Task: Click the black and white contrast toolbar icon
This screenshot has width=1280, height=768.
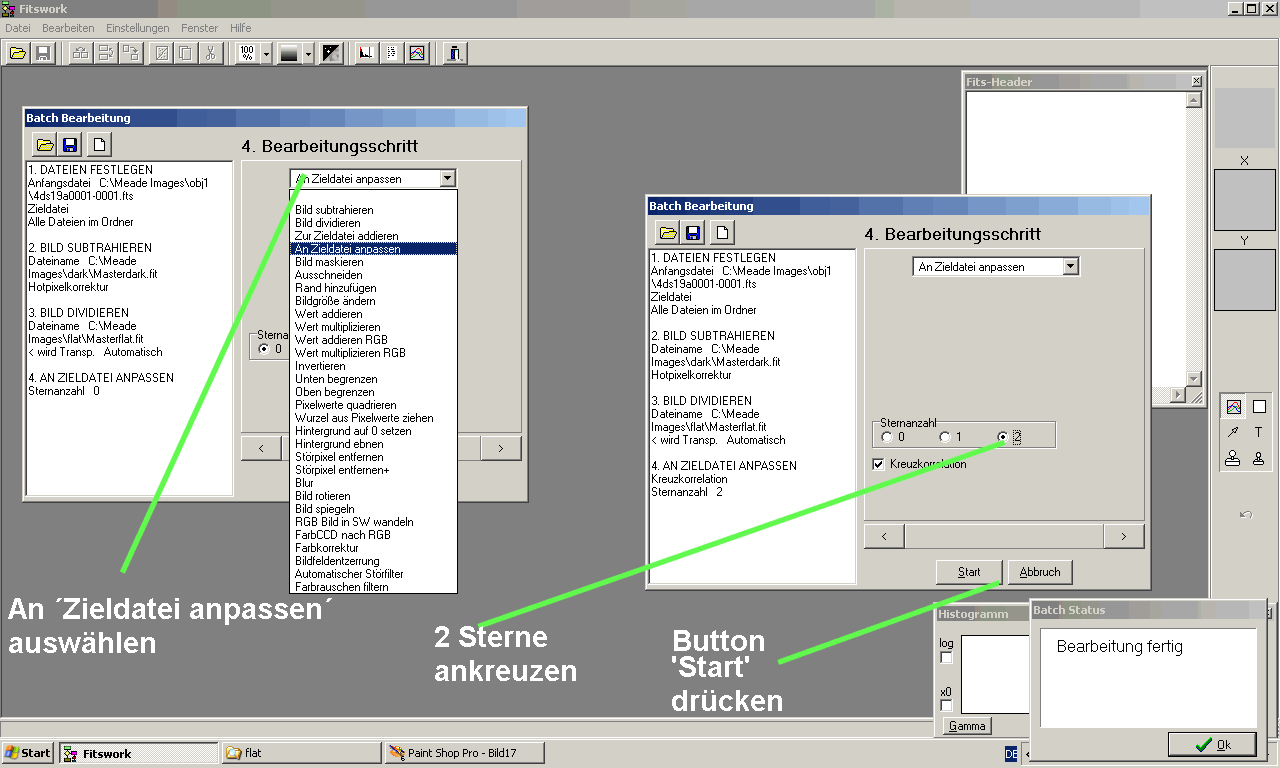Action: (x=331, y=53)
